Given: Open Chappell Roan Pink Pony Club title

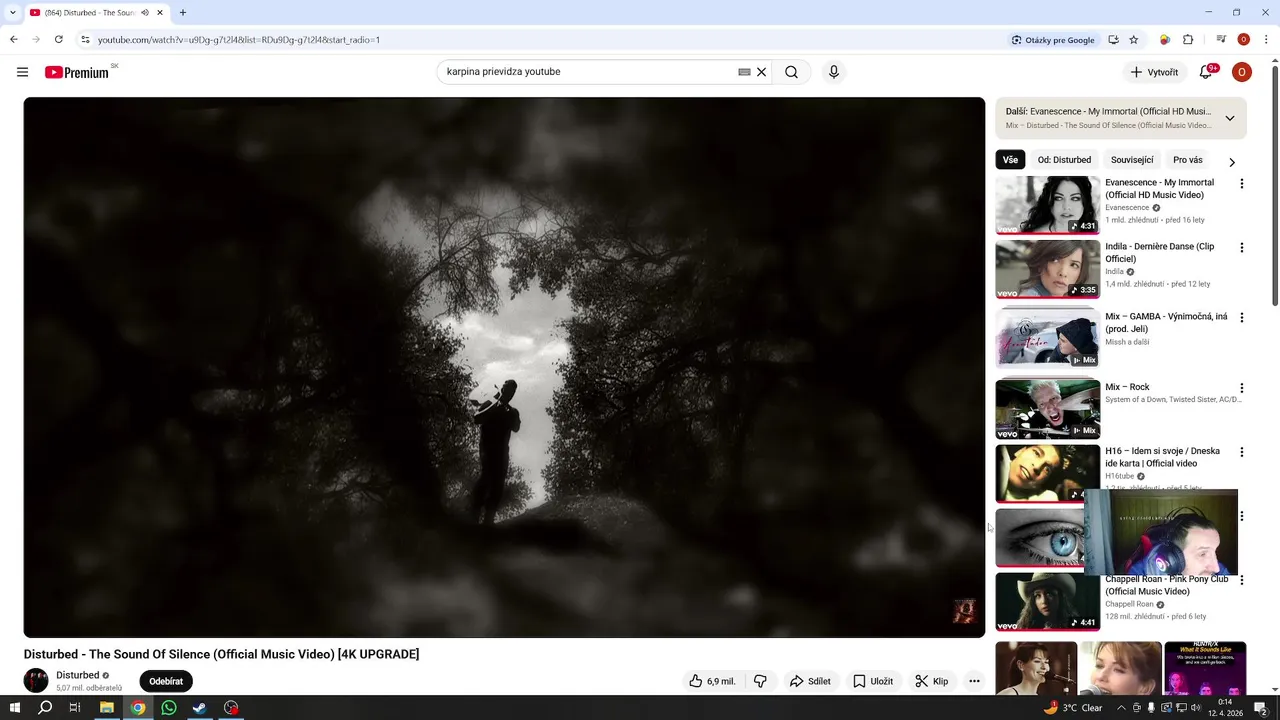Looking at the screenshot, I should click(1166, 585).
